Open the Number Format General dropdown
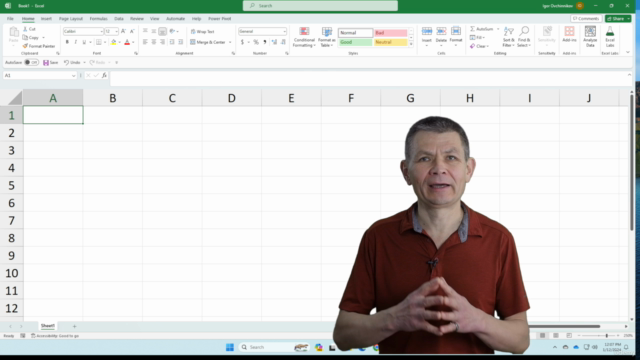Screen dimensions: 640x360 tap(284, 31)
